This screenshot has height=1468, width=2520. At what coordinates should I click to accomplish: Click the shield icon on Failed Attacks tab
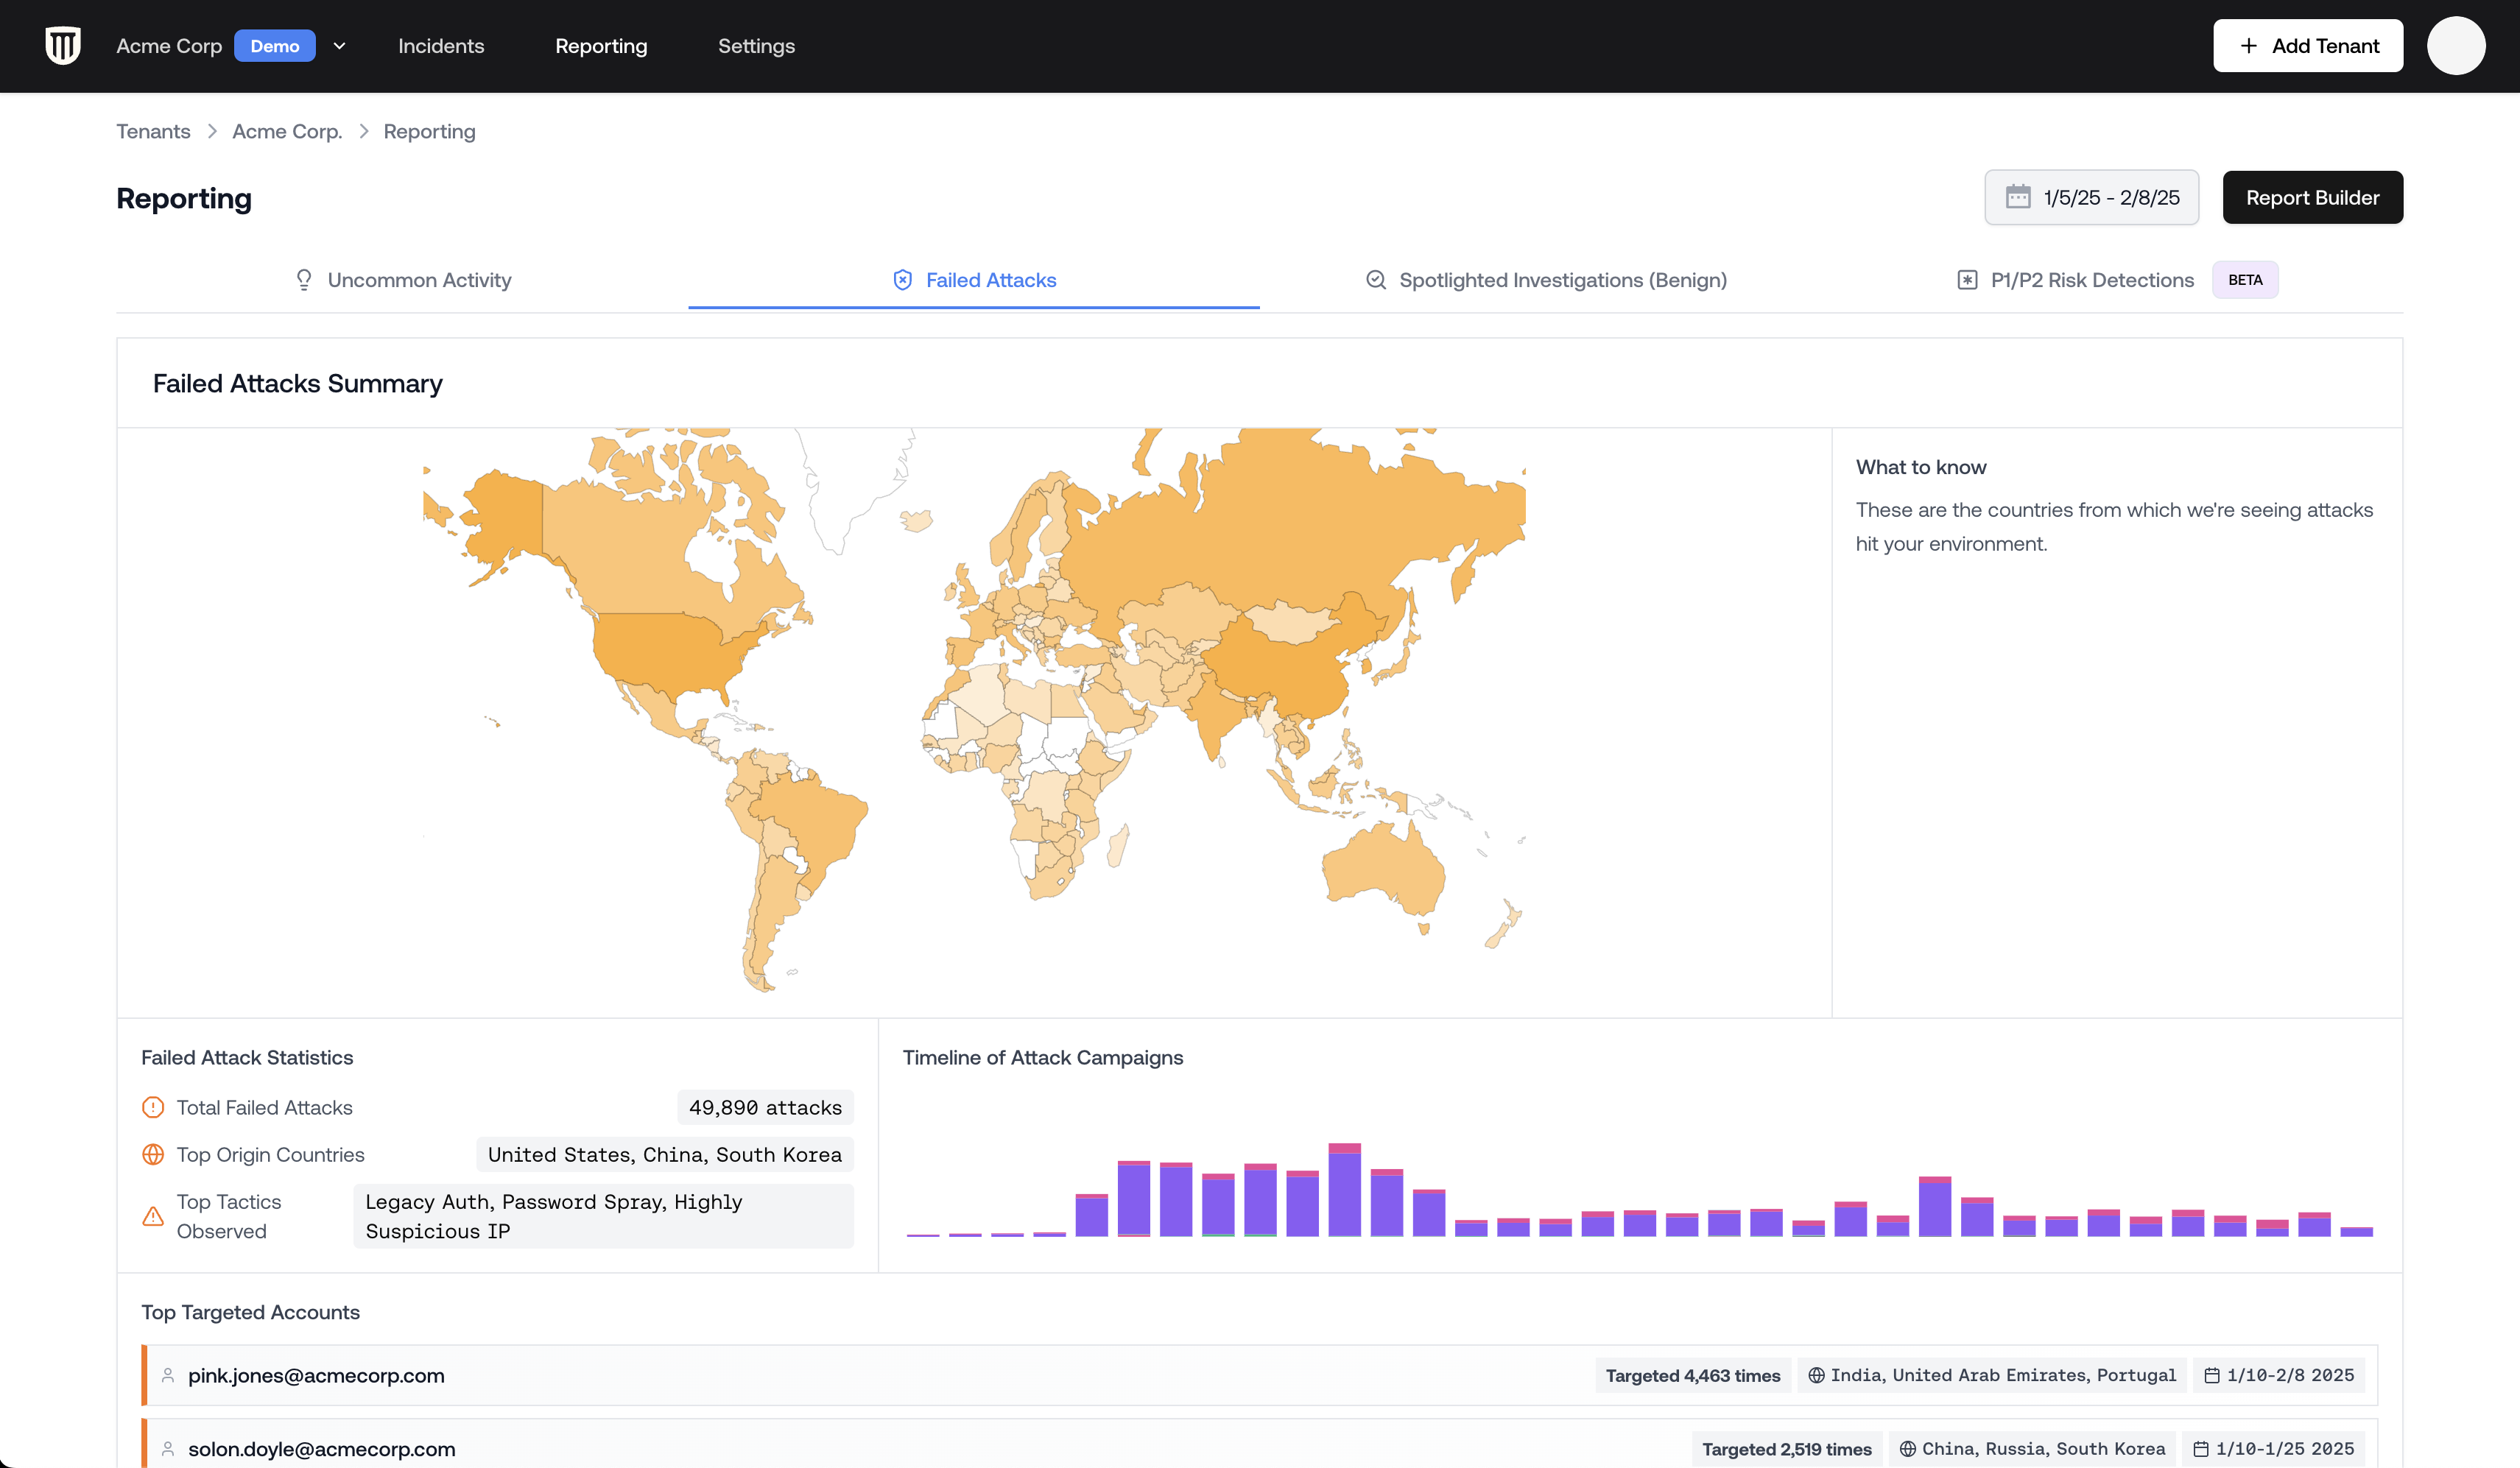pos(902,280)
